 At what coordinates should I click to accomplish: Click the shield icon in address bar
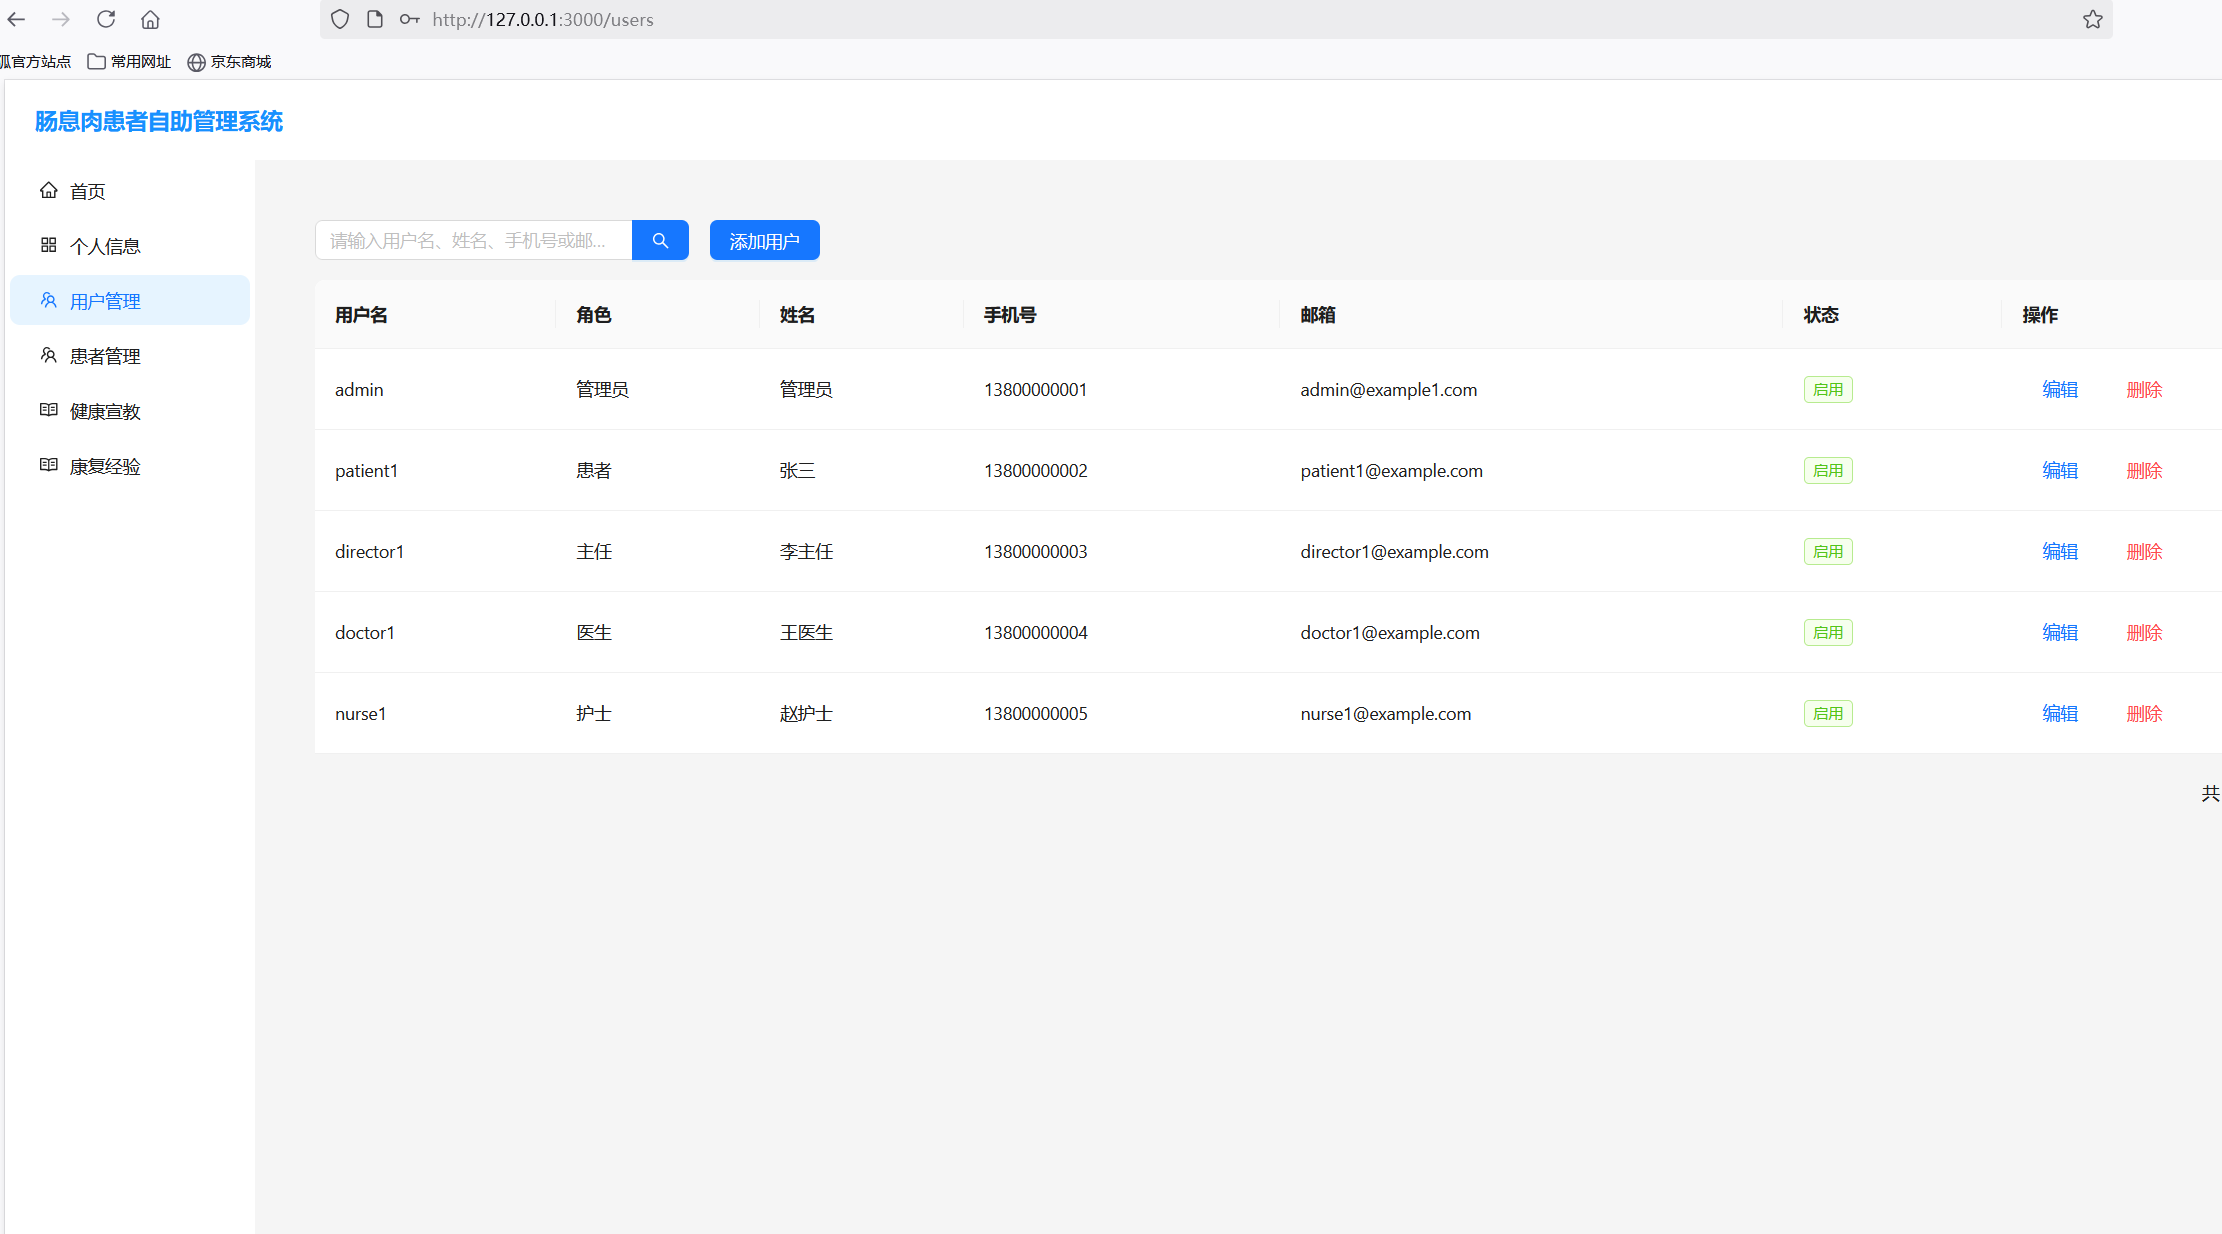coord(340,19)
